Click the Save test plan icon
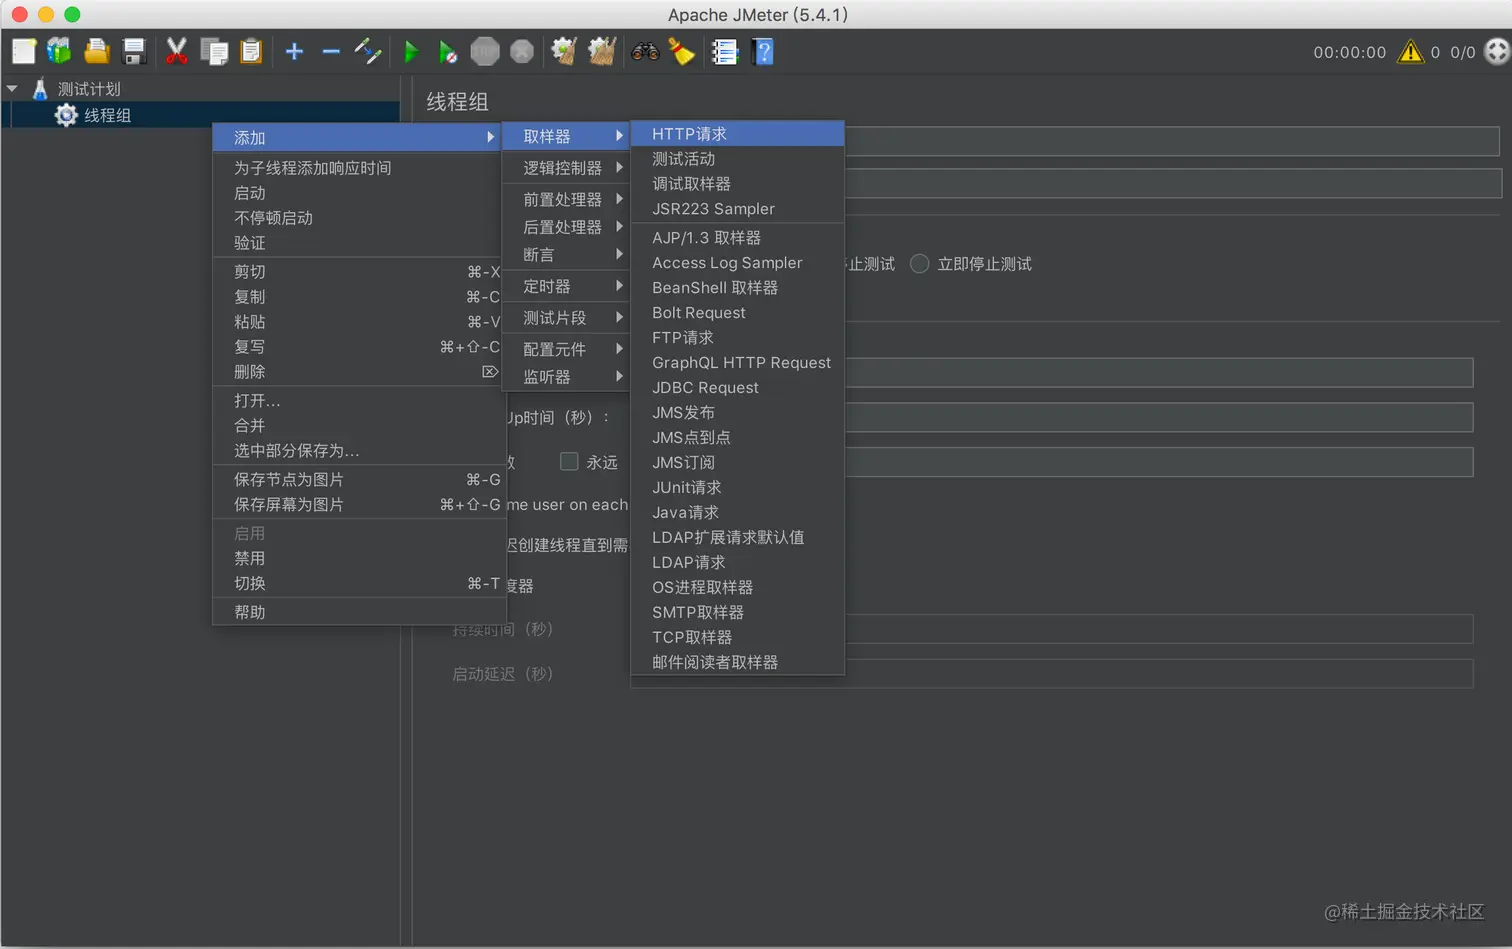This screenshot has height=949, width=1512. click(133, 51)
